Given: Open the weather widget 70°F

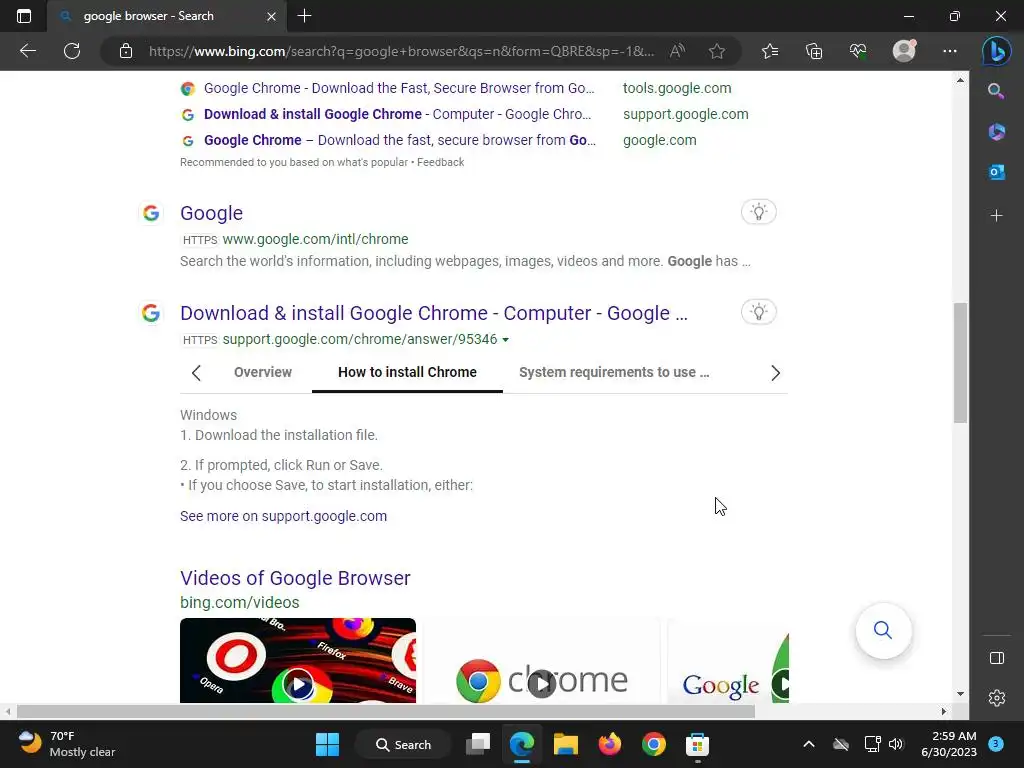Looking at the screenshot, I should point(67,744).
